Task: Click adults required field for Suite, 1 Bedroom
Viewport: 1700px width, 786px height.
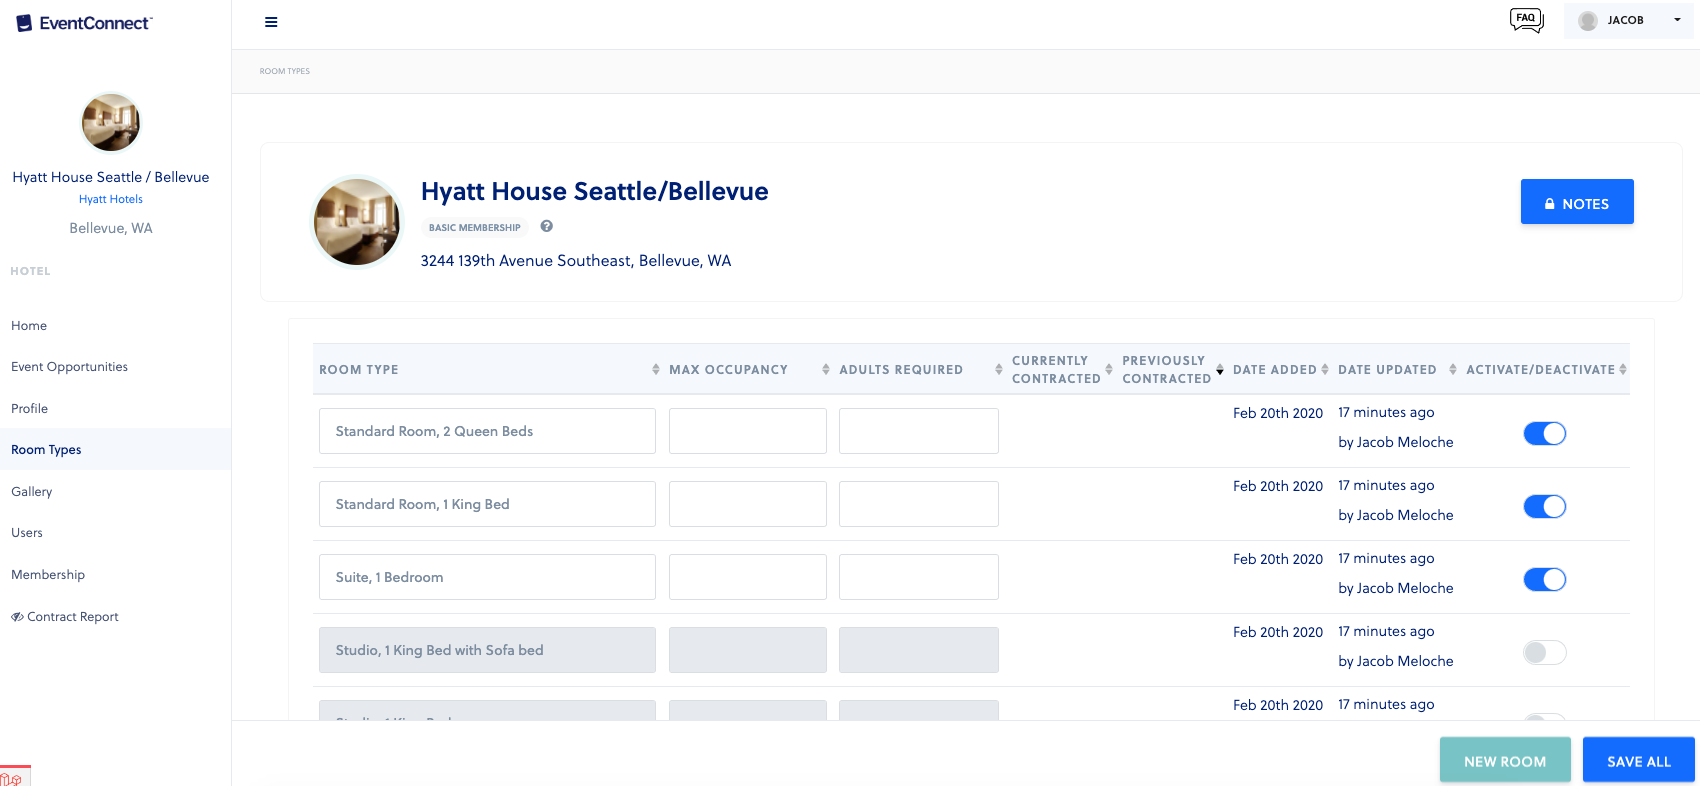Action: (919, 577)
